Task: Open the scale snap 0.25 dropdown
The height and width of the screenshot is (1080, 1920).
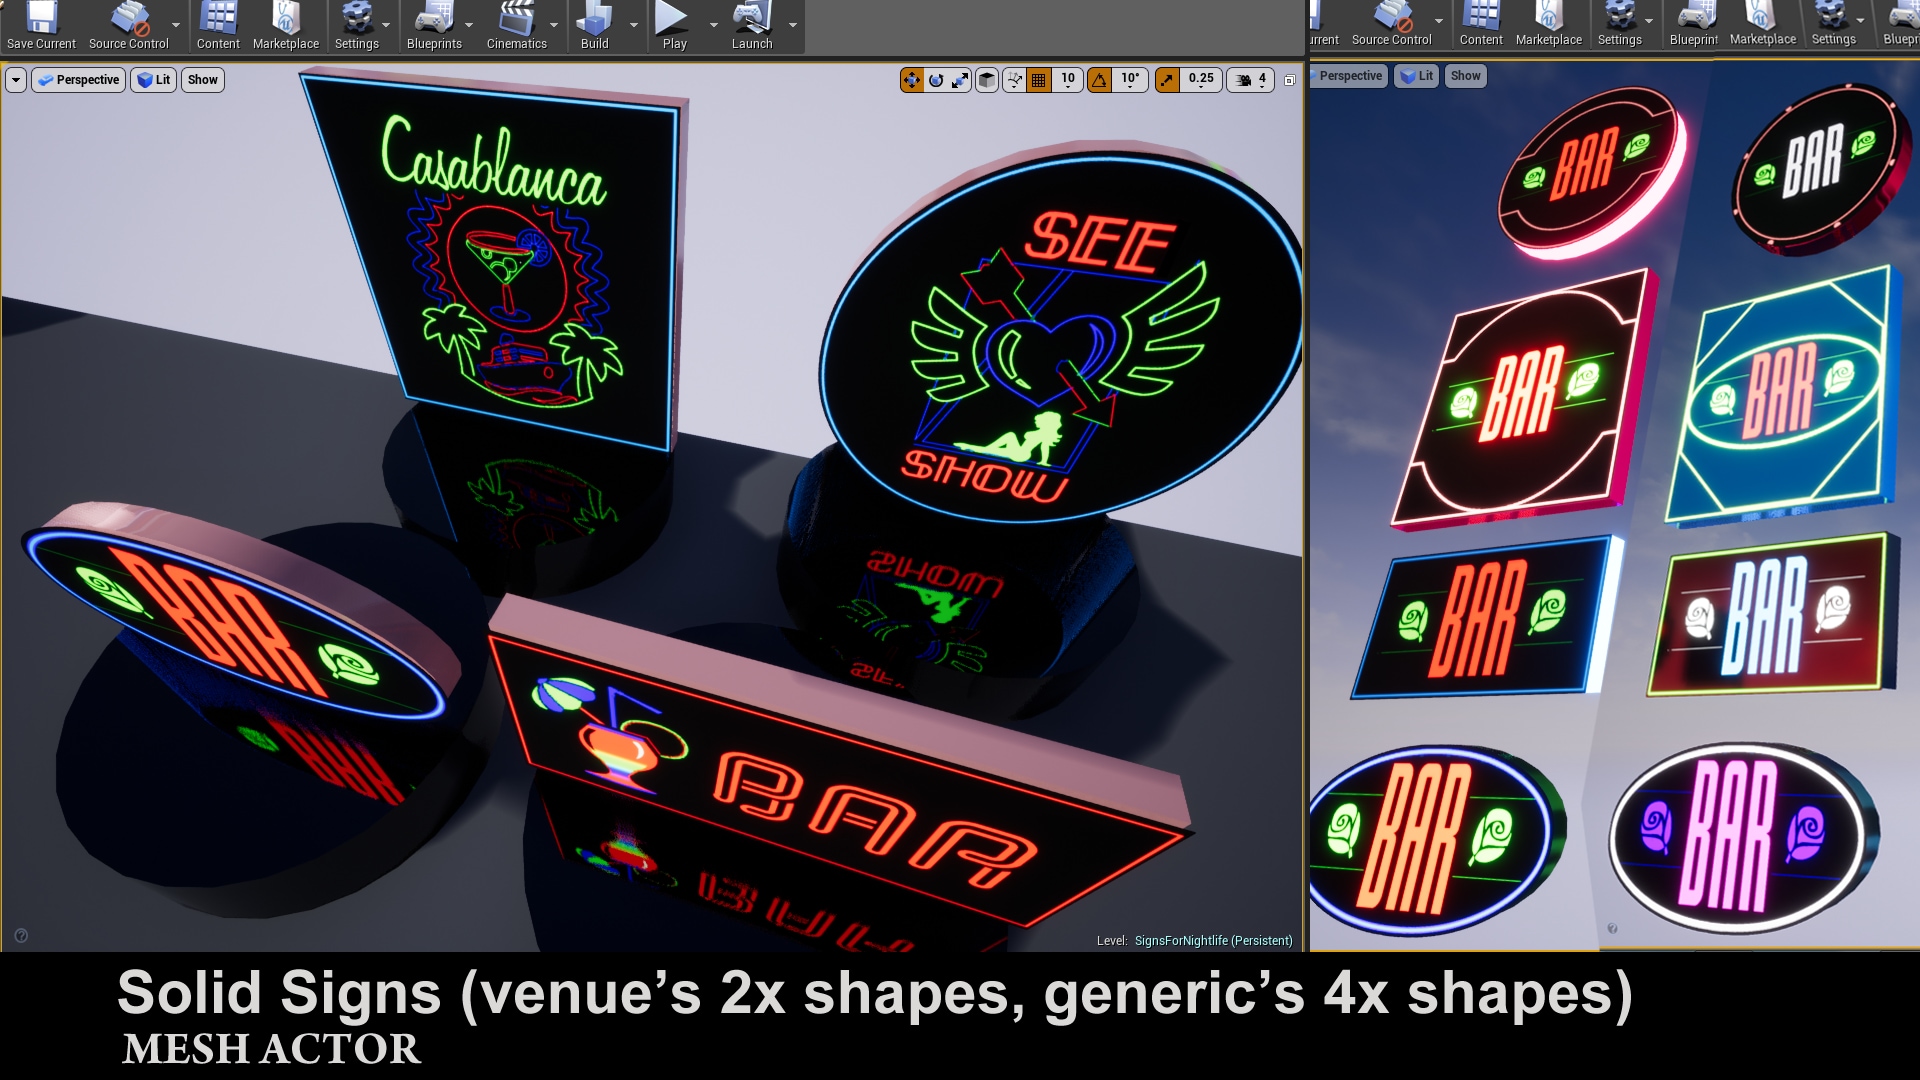Action: point(1201,80)
